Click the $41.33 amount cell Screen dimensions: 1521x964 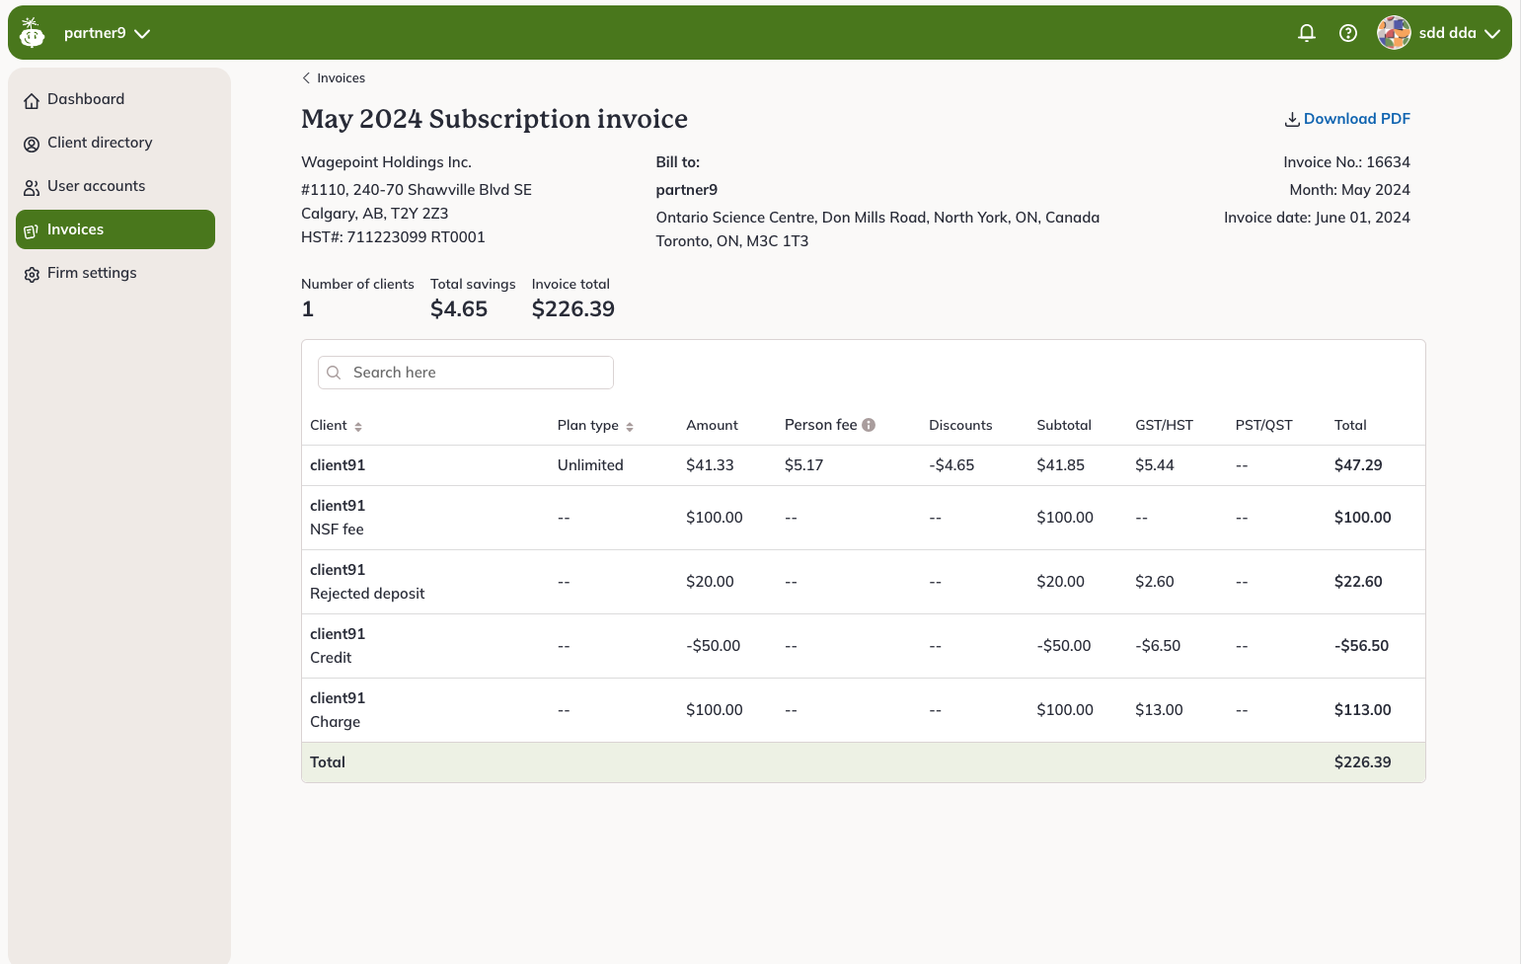(710, 465)
